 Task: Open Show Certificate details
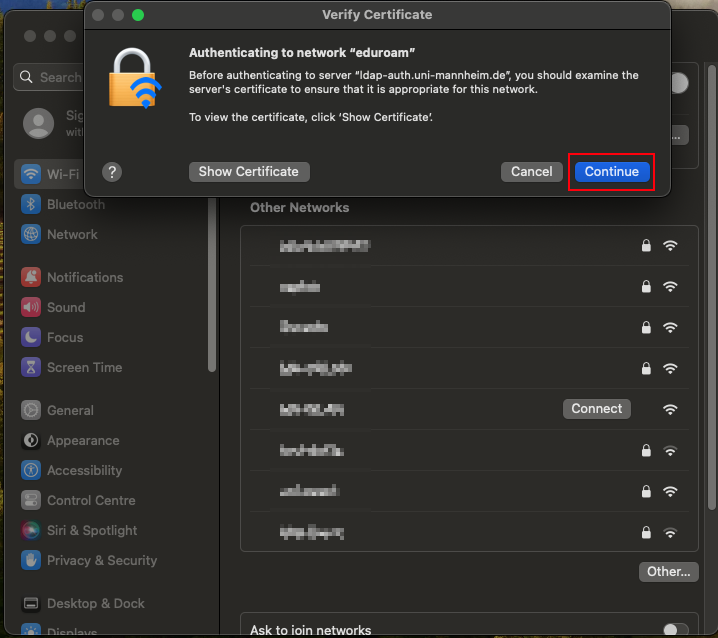[x=249, y=172]
